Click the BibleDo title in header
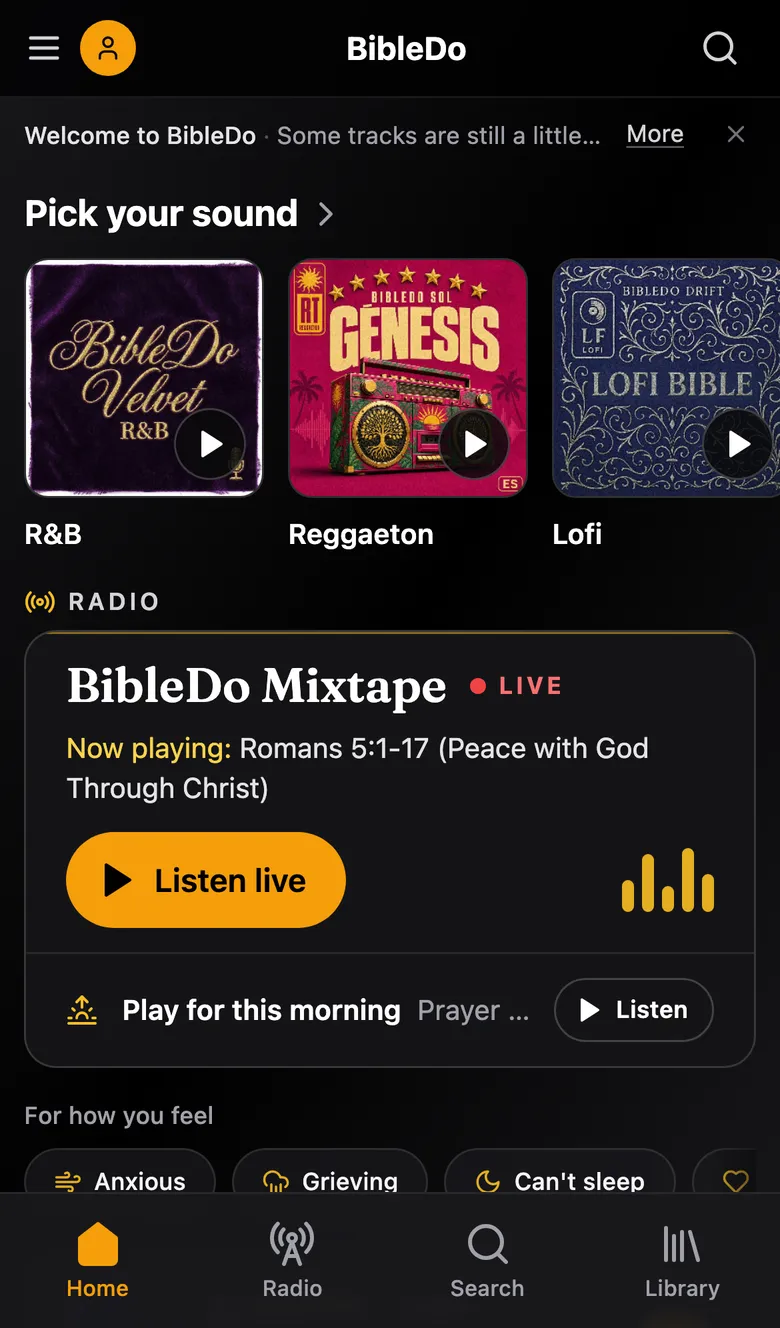 pyautogui.click(x=406, y=49)
